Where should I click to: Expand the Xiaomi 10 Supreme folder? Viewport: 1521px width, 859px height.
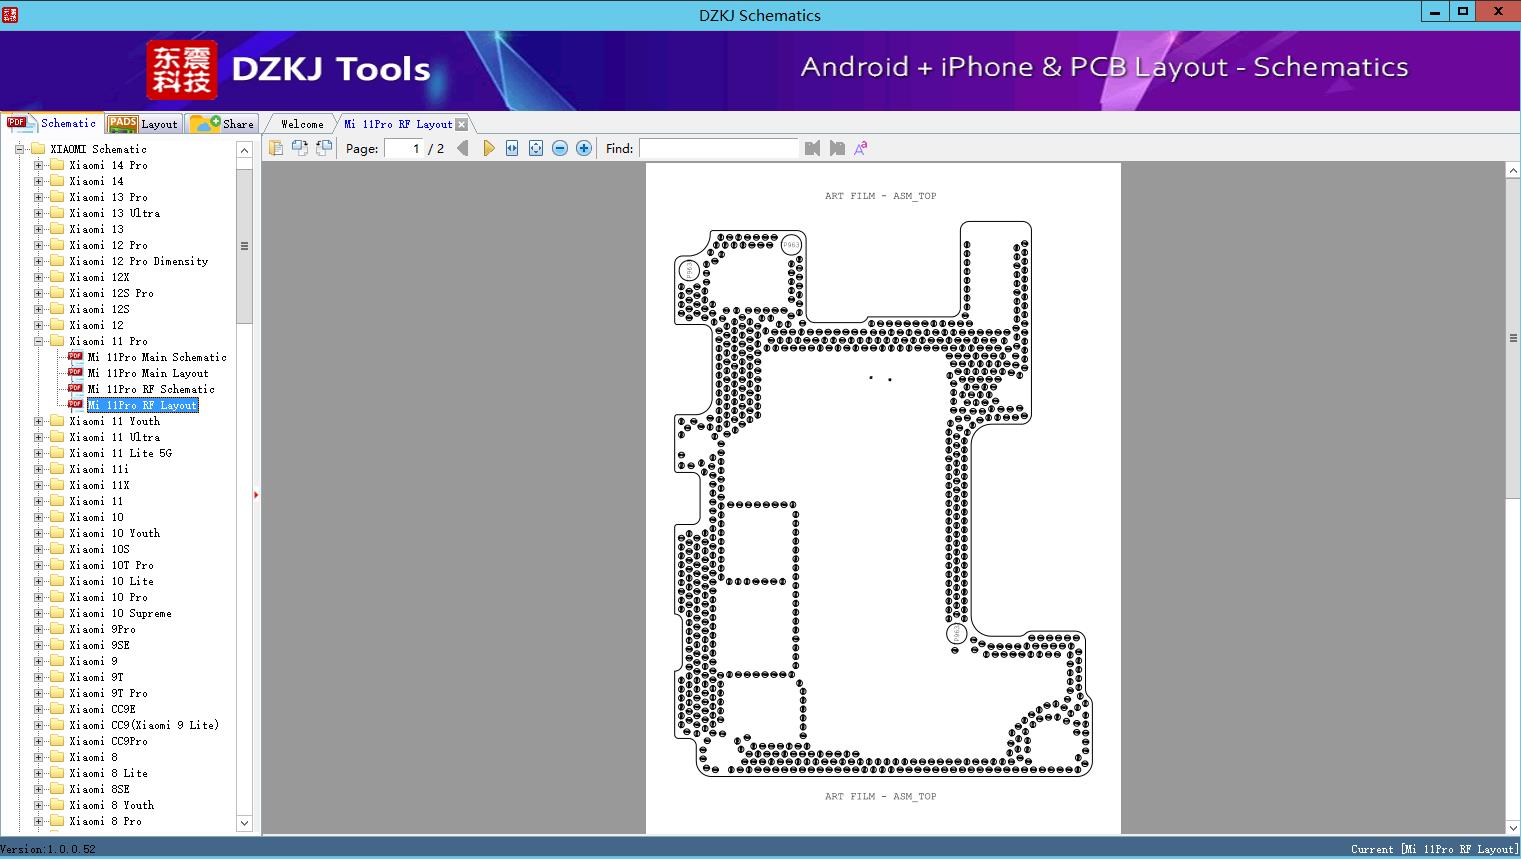pos(39,613)
